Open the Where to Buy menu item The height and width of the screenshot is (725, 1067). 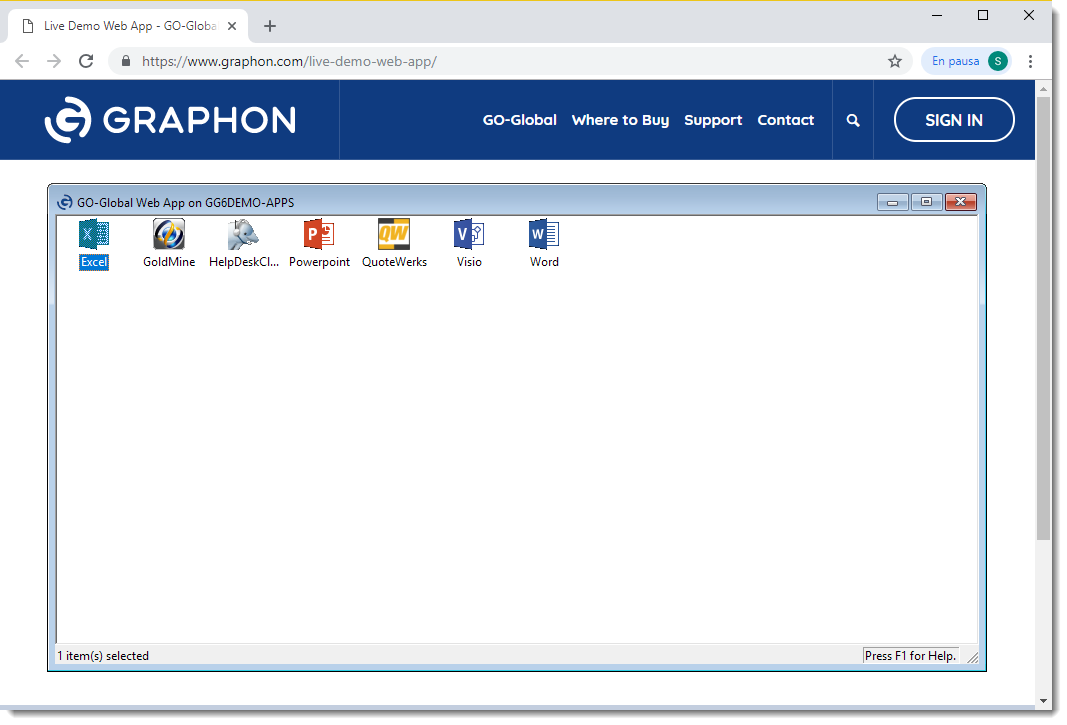tap(621, 120)
